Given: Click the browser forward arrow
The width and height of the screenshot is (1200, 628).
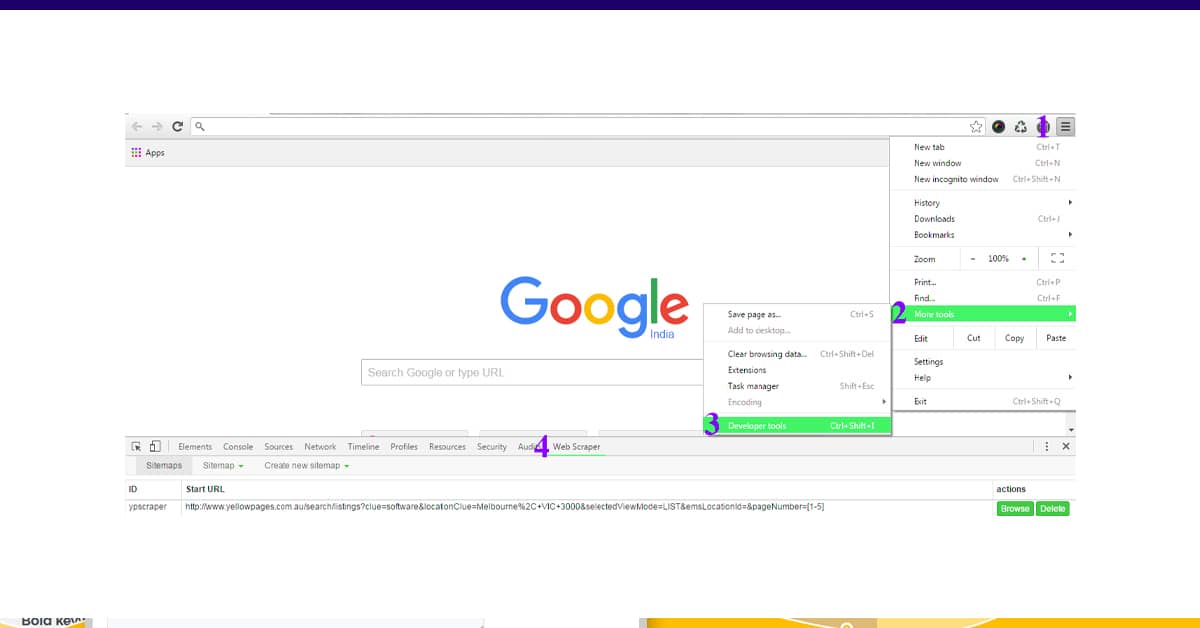Looking at the screenshot, I should pos(157,127).
